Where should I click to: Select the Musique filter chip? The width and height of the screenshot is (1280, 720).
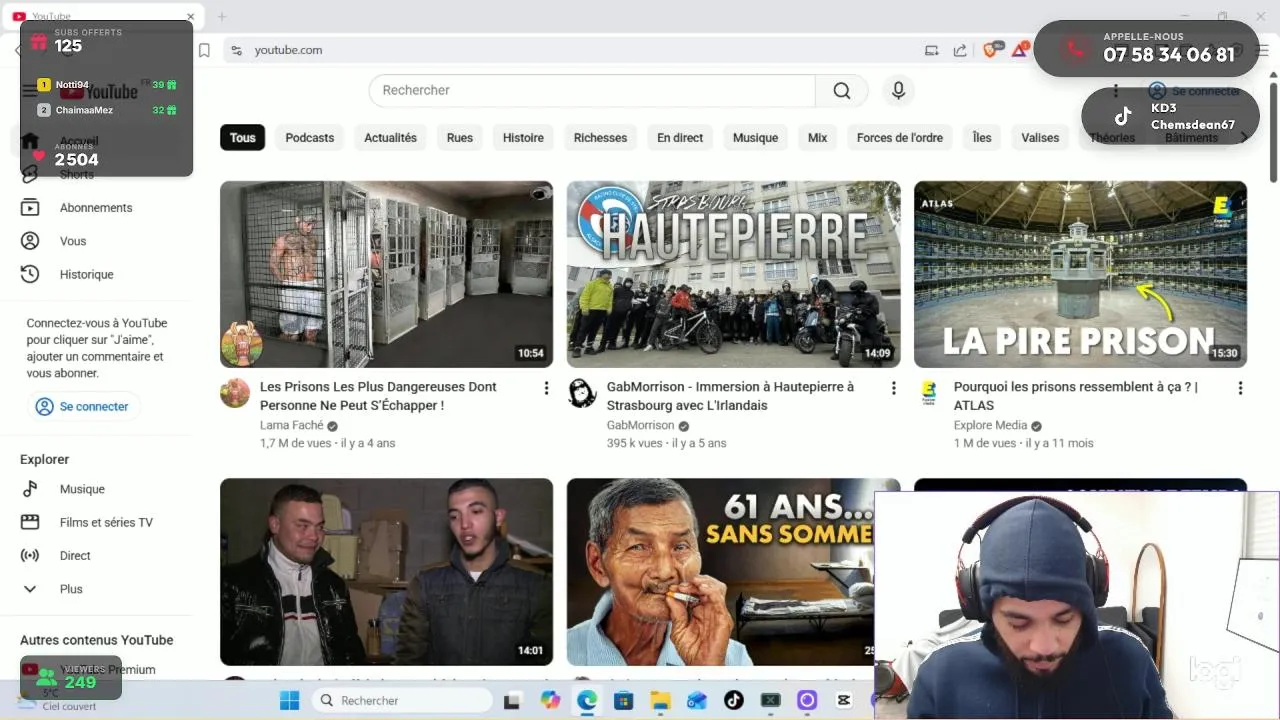pos(755,138)
